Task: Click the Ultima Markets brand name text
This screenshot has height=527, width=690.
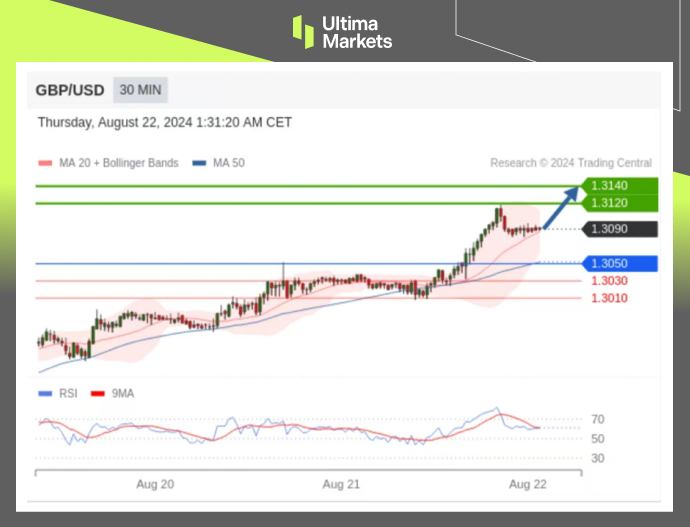Action: click(356, 32)
